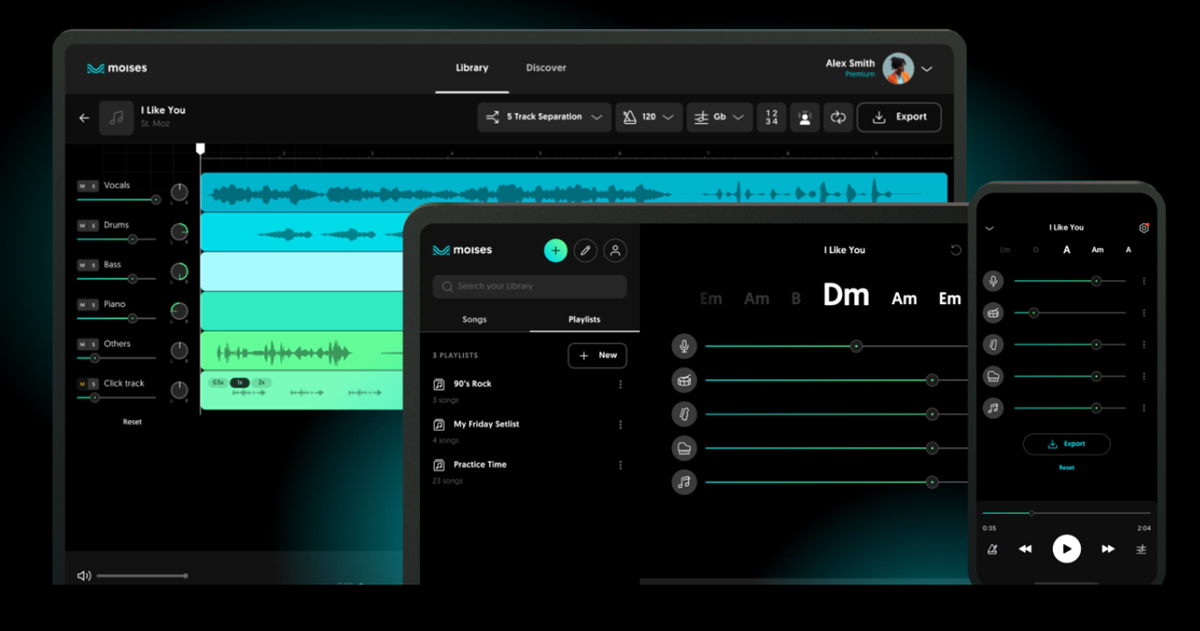Click the tablet pencil edit icon
Screen dimensions: 1200x631
coord(585,250)
